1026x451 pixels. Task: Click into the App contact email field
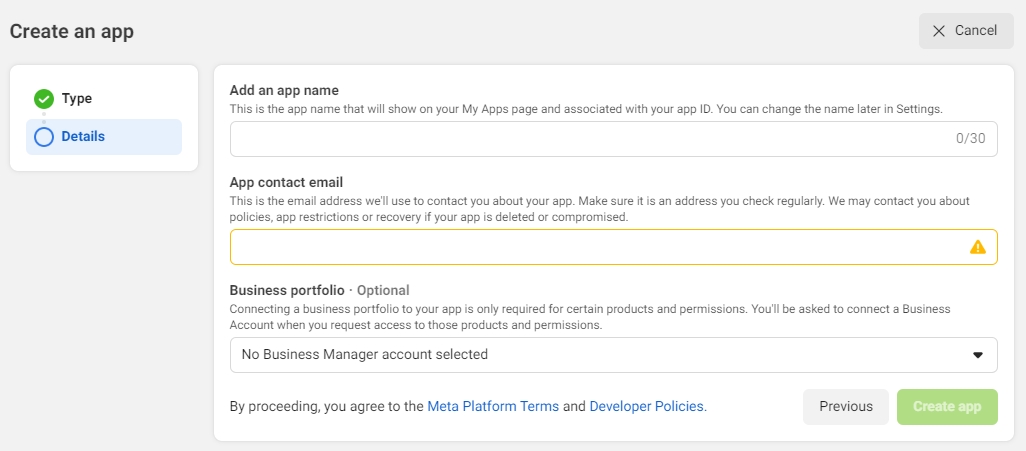pos(595,247)
